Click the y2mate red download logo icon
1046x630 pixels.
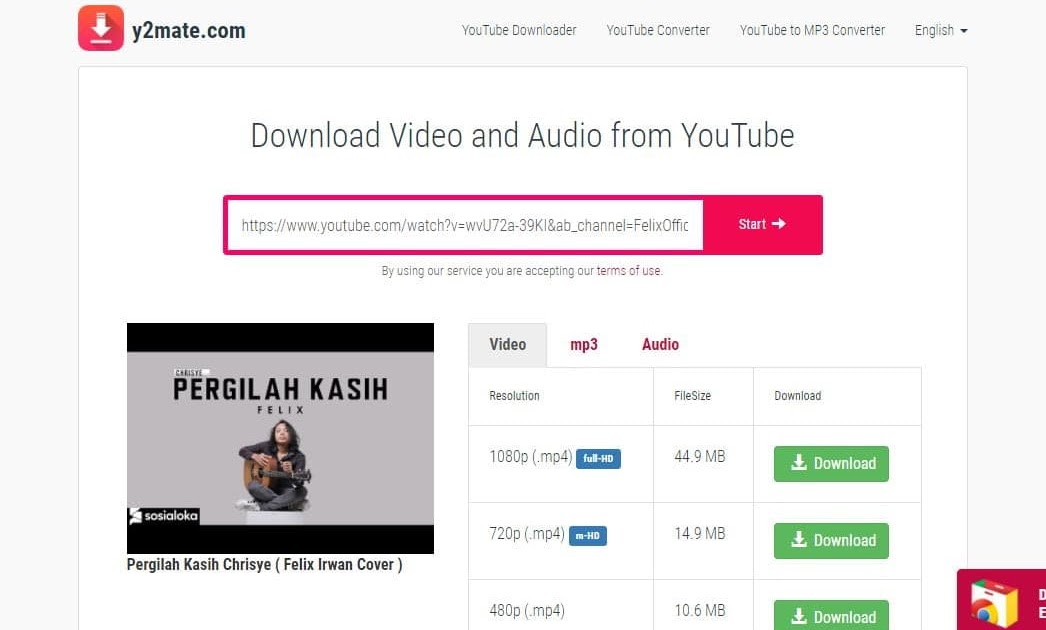pyautogui.click(x=101, y=28)
